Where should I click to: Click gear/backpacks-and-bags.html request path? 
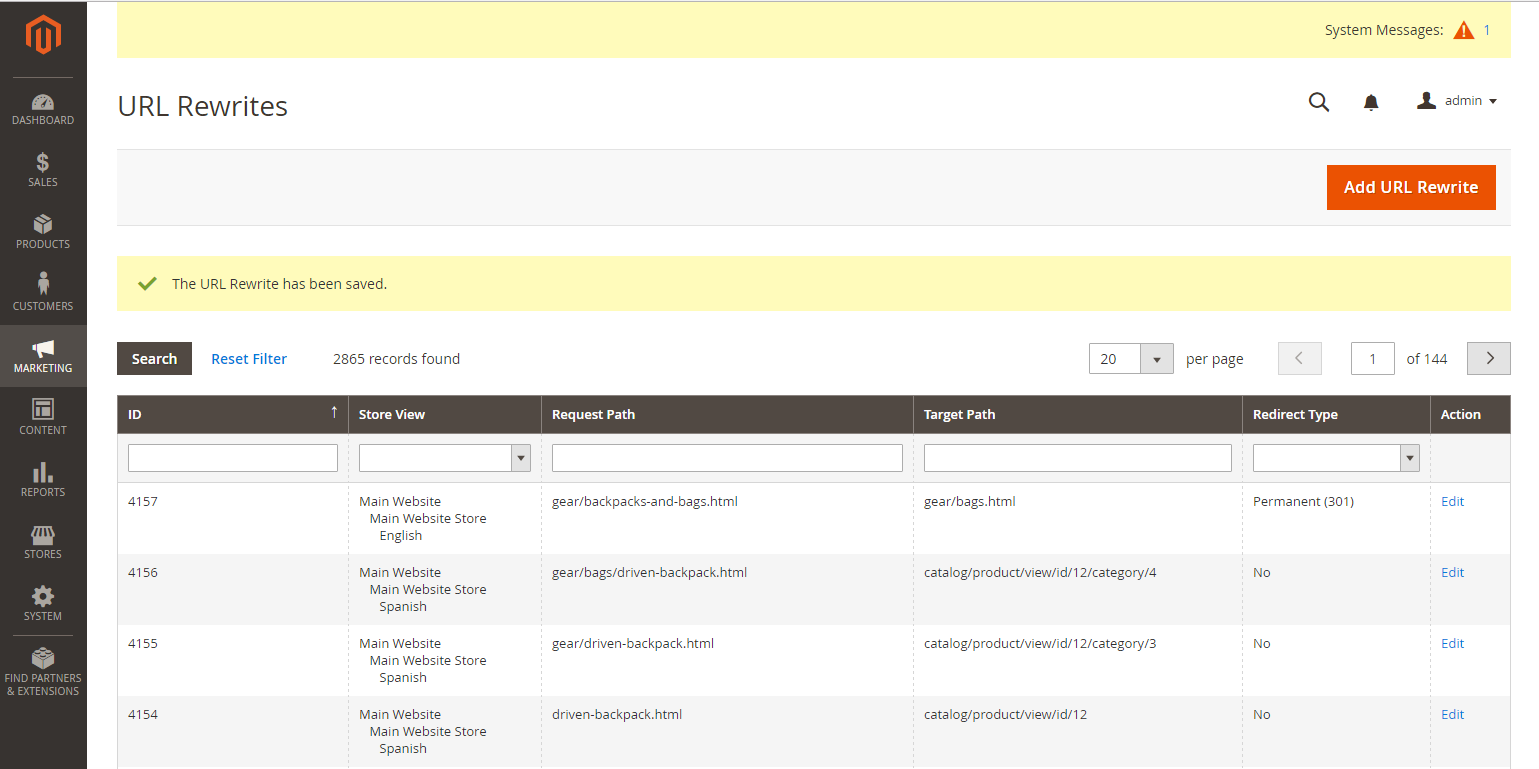pos(645,501)
